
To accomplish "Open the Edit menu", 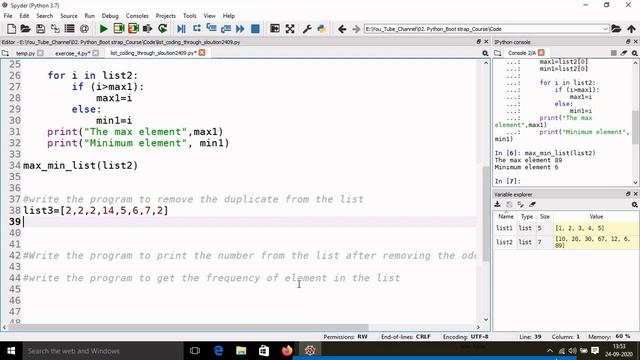I will pos(24,16).
